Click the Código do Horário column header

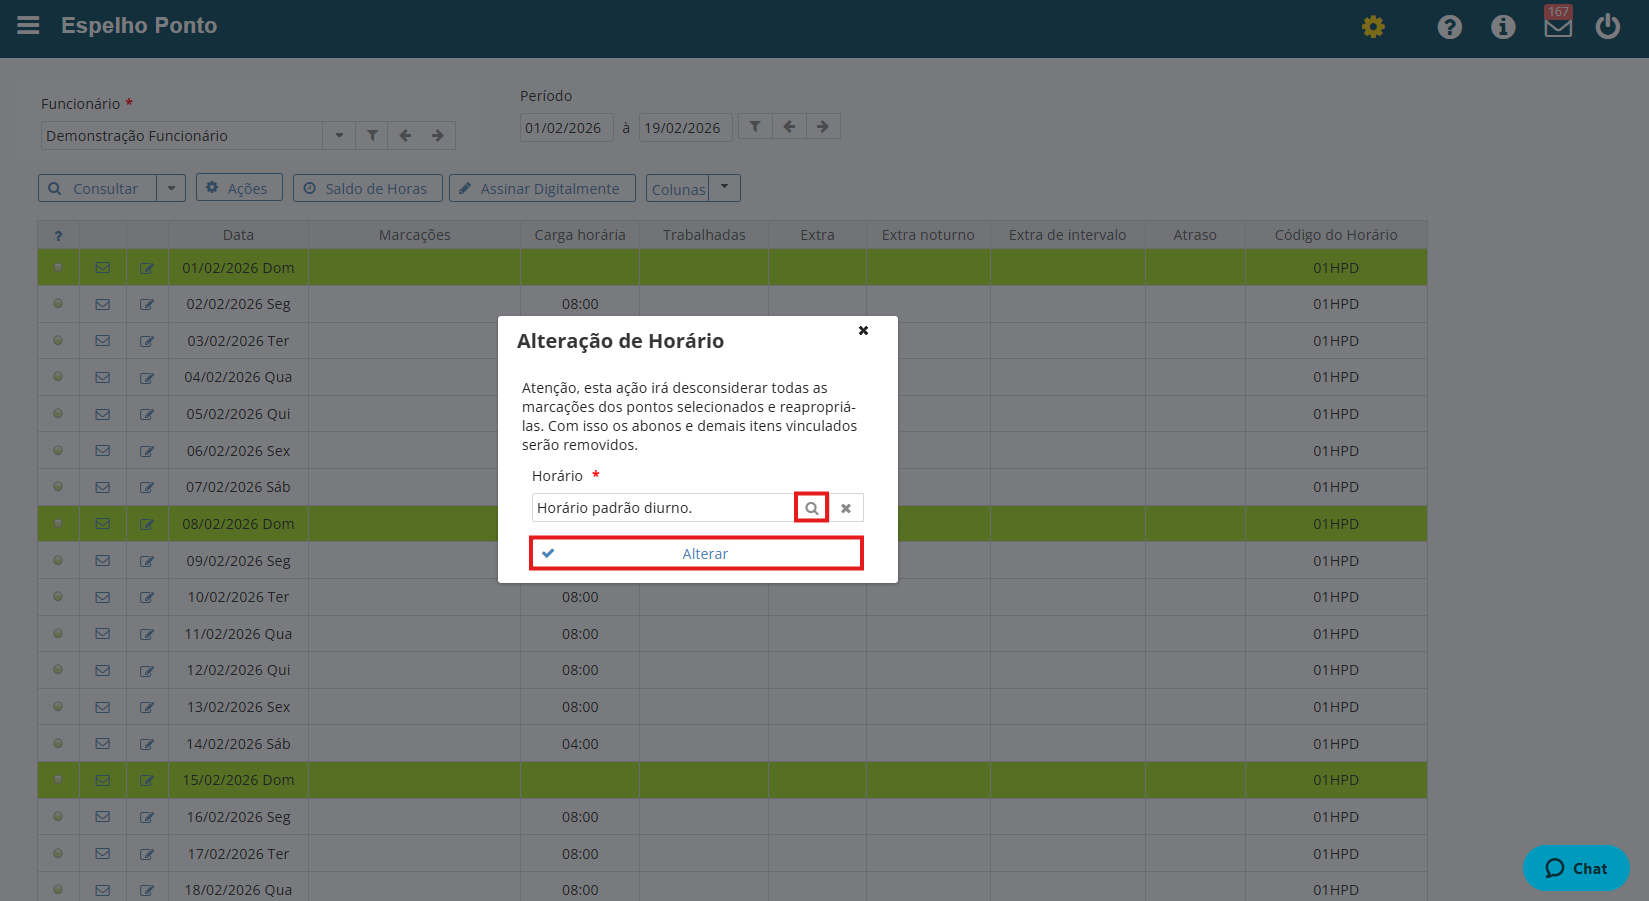[1336, 235]
